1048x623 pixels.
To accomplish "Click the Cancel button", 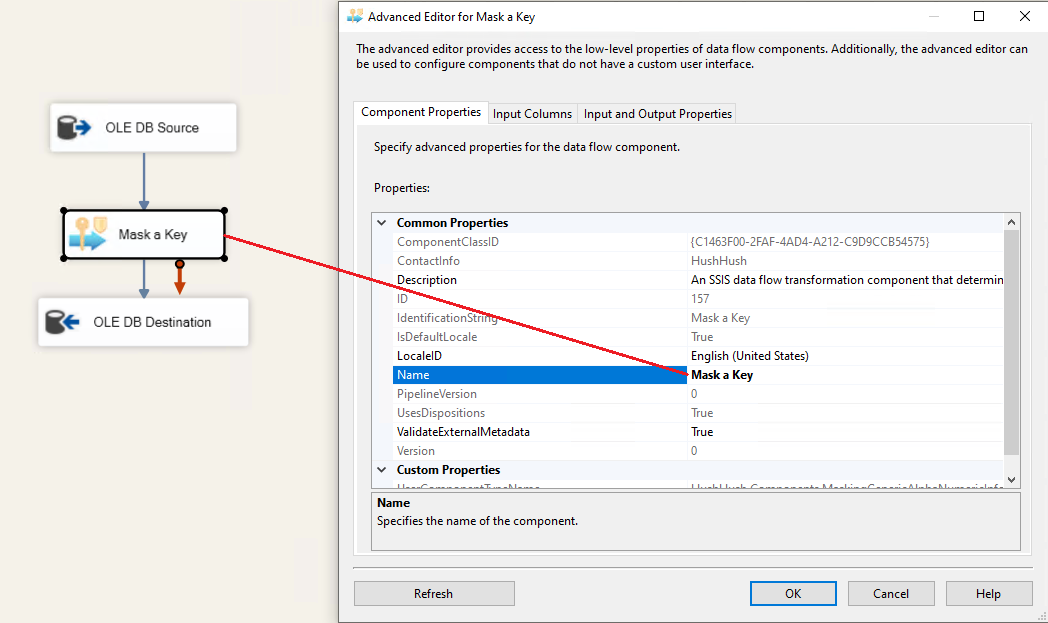I will pyautogui.click(x=890, y=594).
